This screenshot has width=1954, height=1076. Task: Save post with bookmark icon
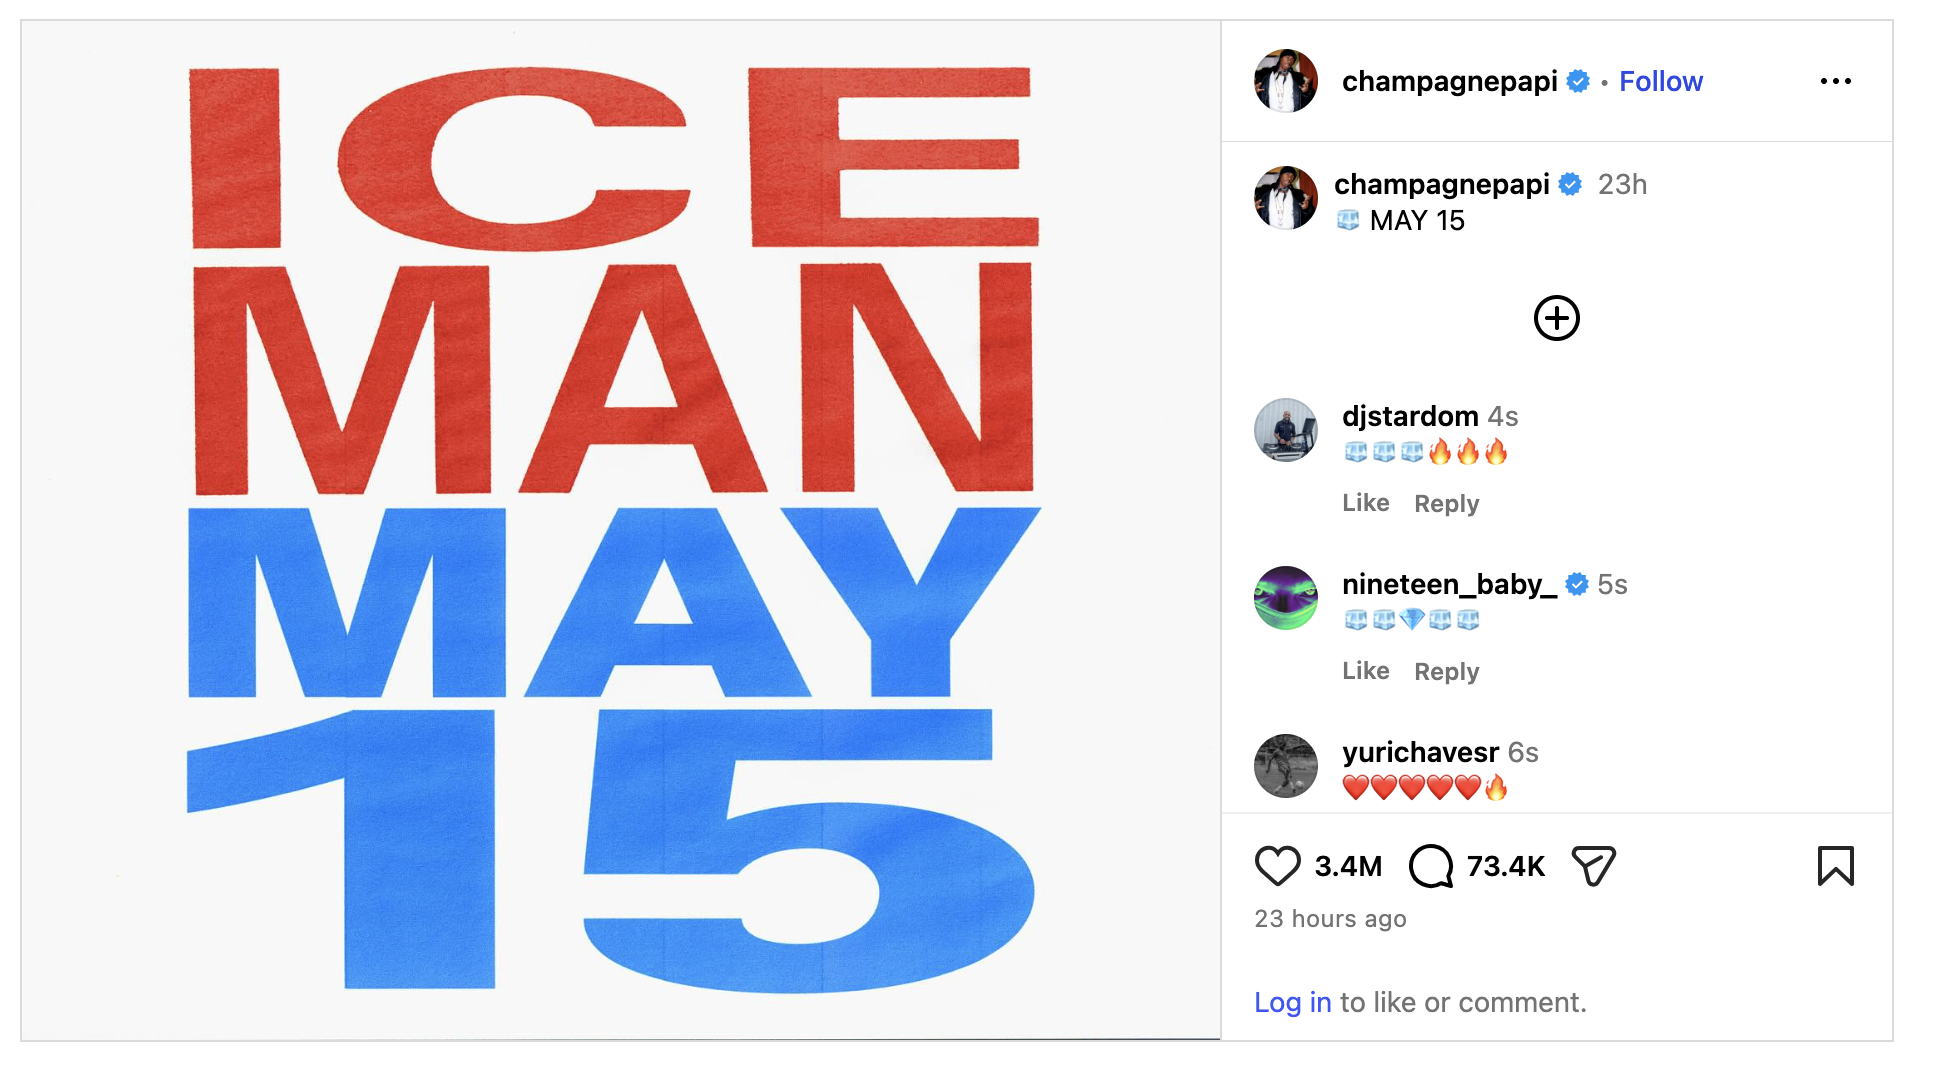coord(1835,866)
